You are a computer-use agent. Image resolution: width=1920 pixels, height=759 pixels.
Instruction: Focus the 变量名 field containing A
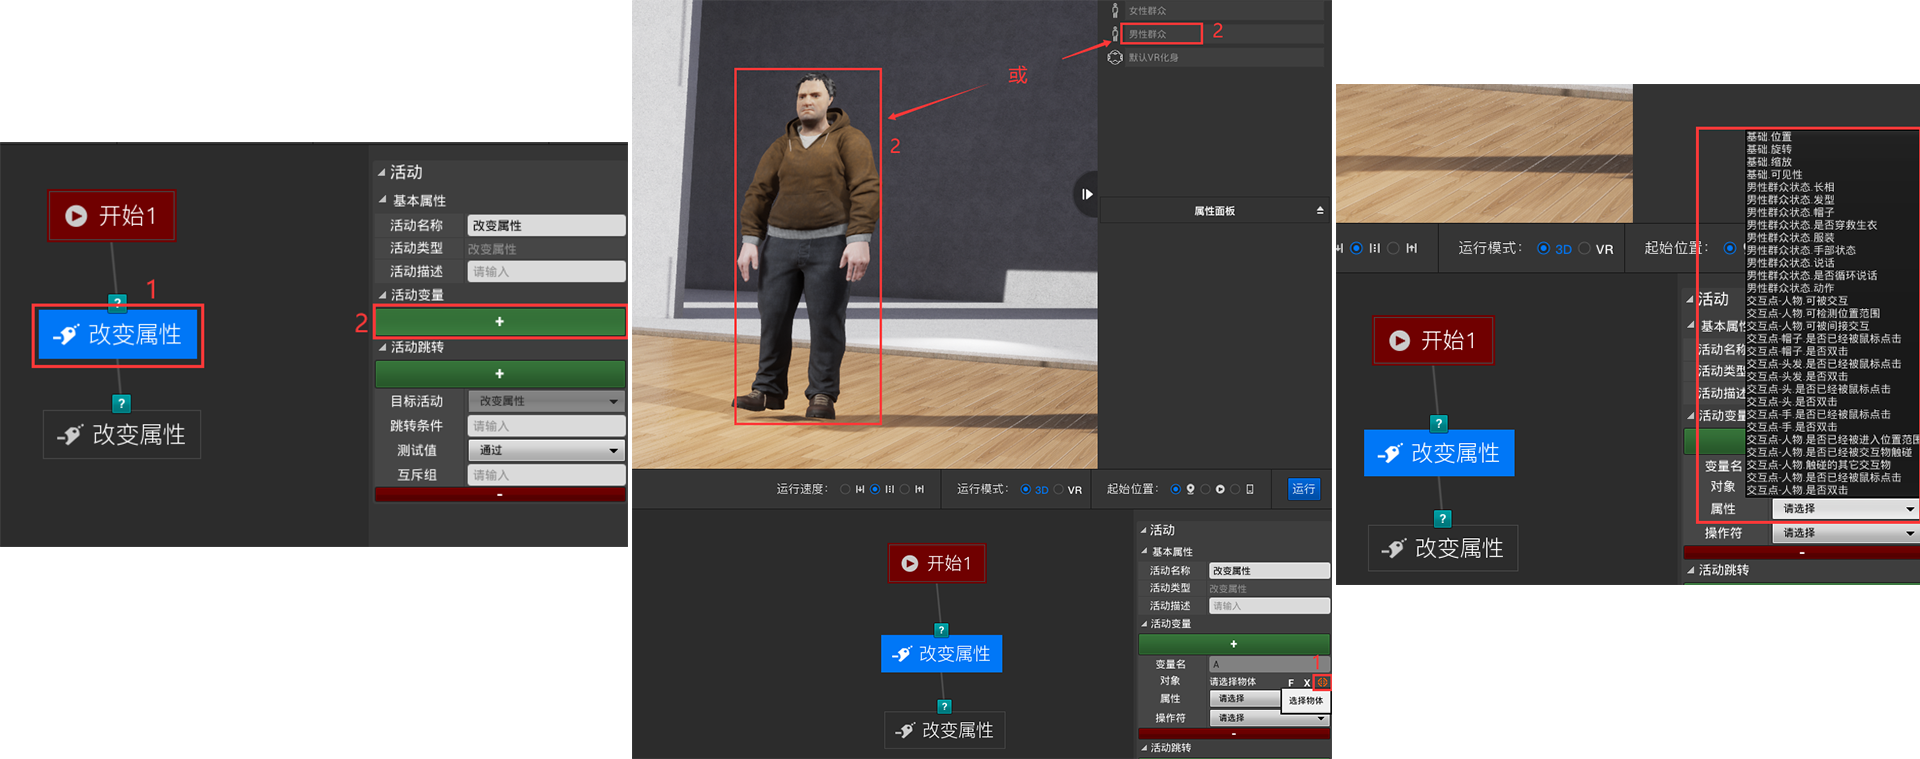coord(1269,664)
